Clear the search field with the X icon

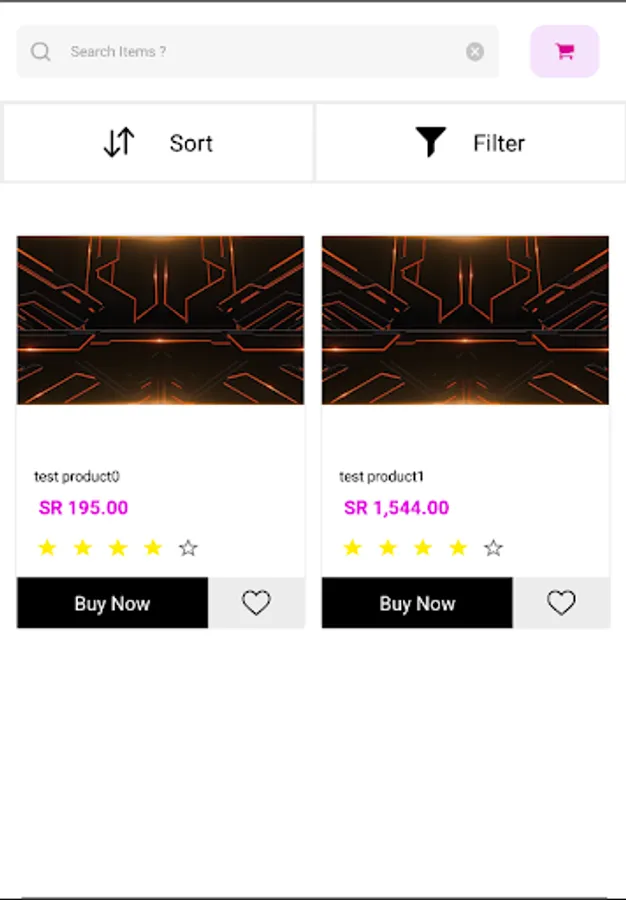point(475,52)
